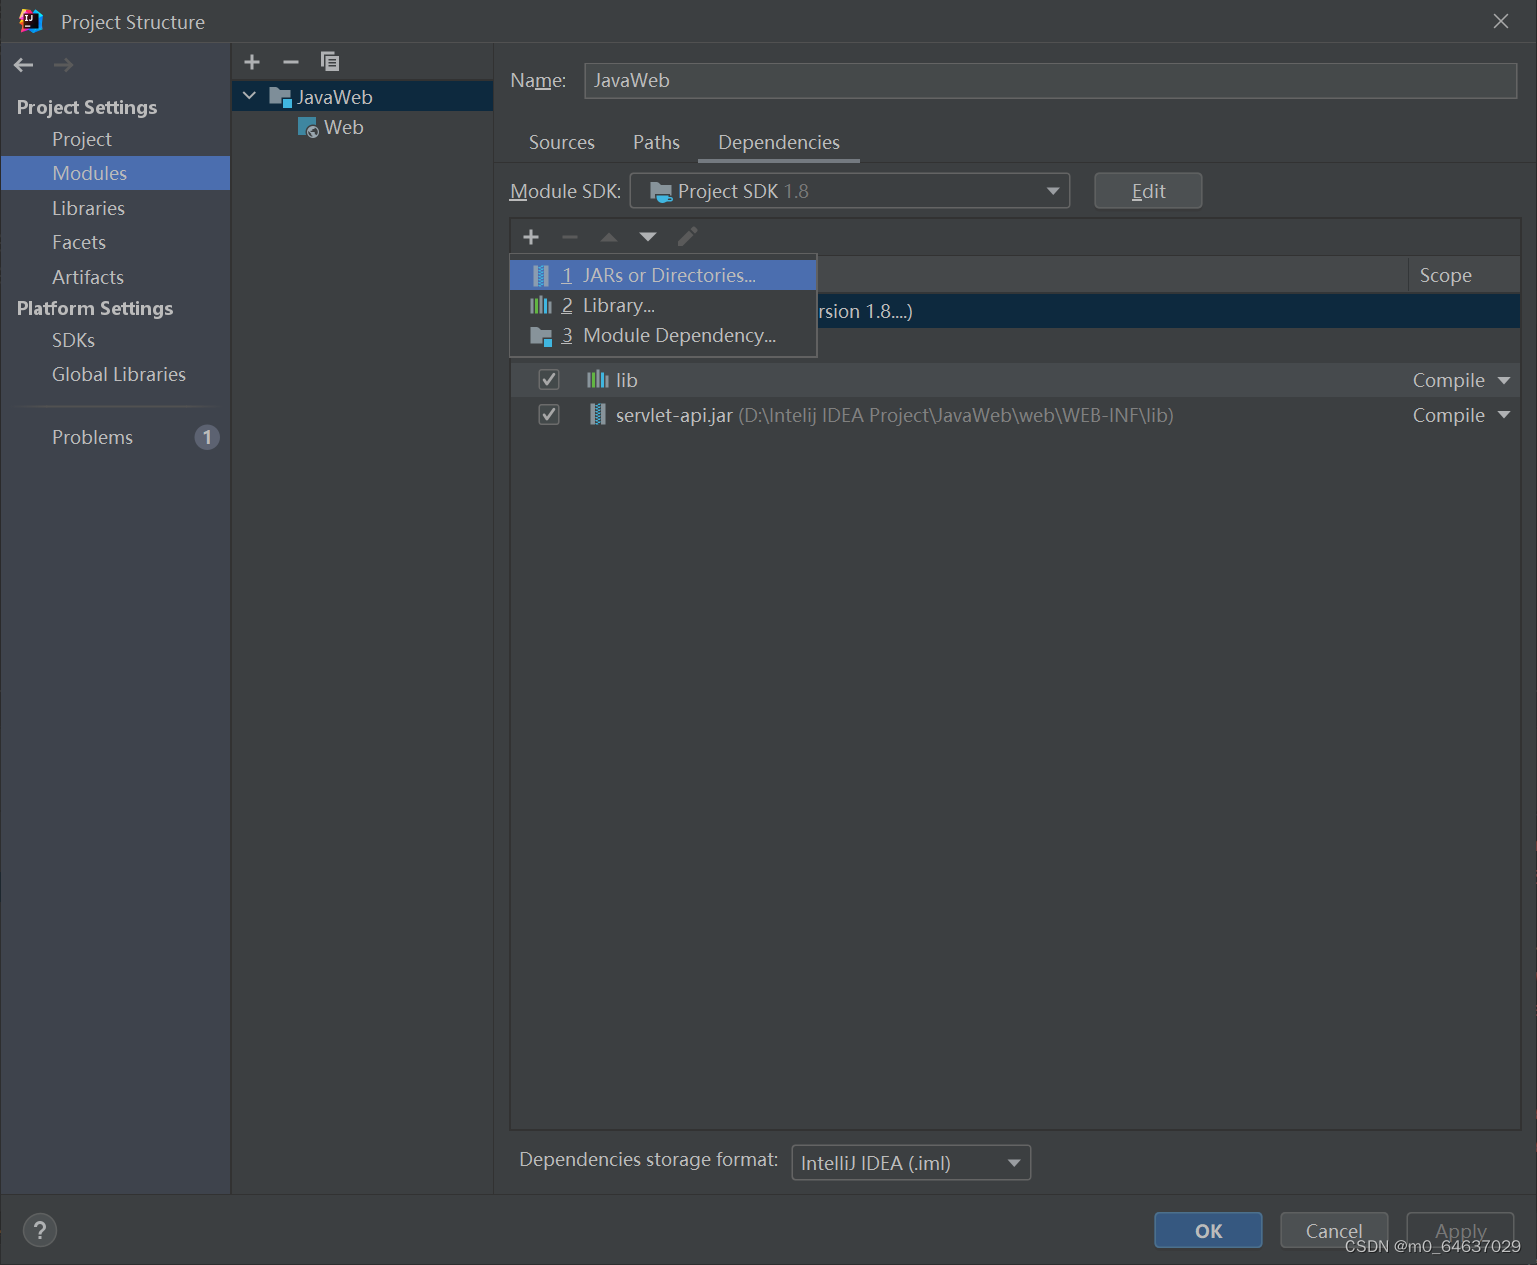Screen dimensions: 1537x1265
Task: Move dependency up with arrow icon
Action: [x=609, y=237]
